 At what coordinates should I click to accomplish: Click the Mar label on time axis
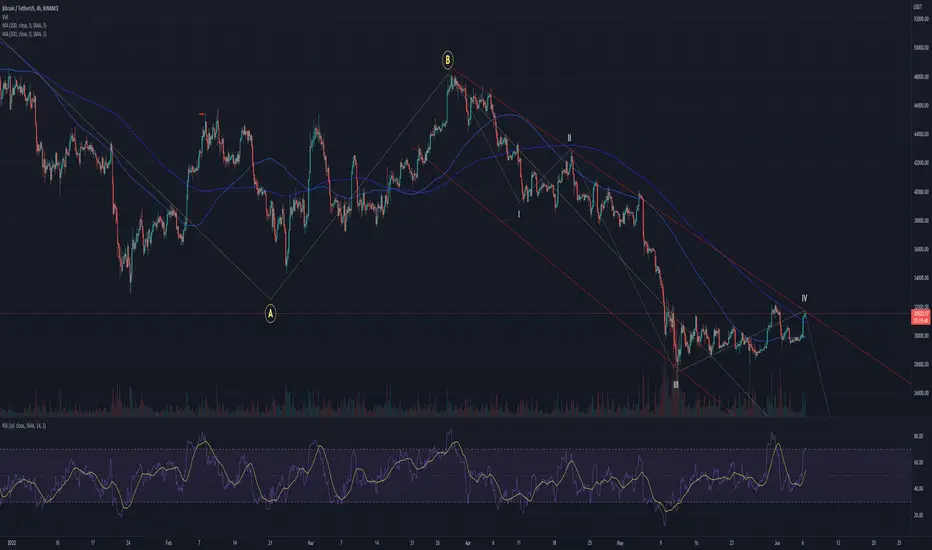click(310, 543)
